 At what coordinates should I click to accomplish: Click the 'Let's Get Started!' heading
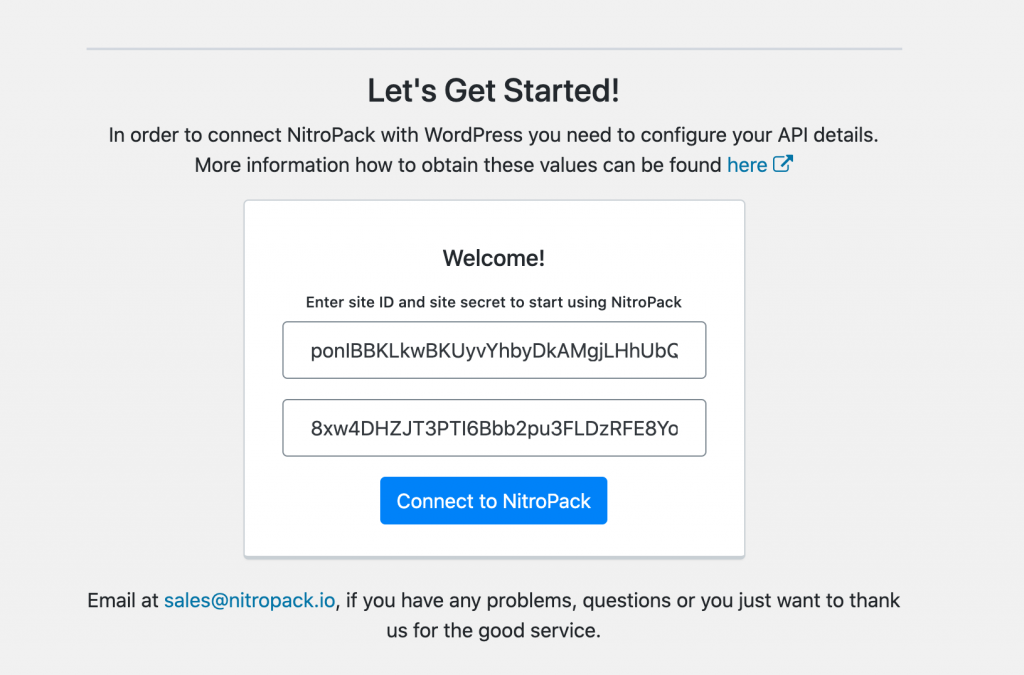[494, 91]
